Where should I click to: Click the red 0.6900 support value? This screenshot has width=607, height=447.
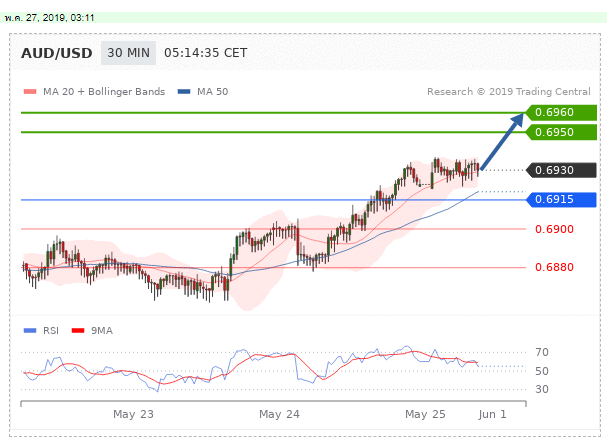point(554,229)
